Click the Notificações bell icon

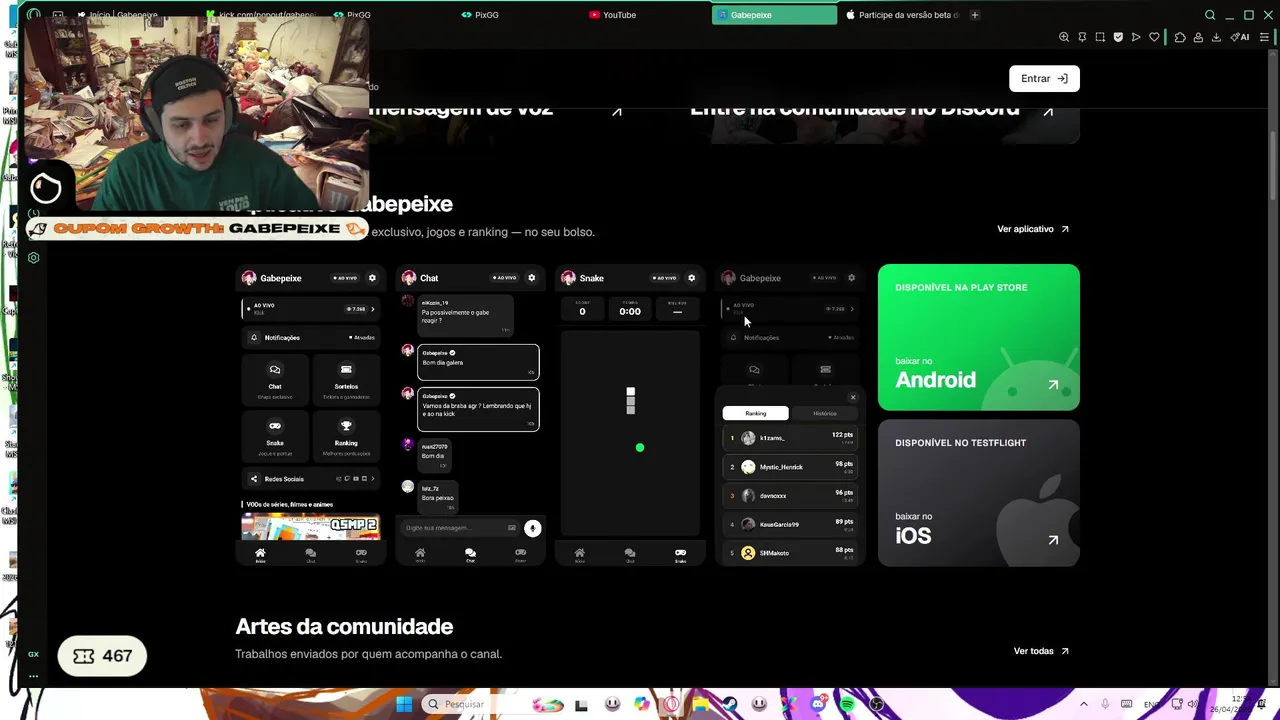click(254, 338)
